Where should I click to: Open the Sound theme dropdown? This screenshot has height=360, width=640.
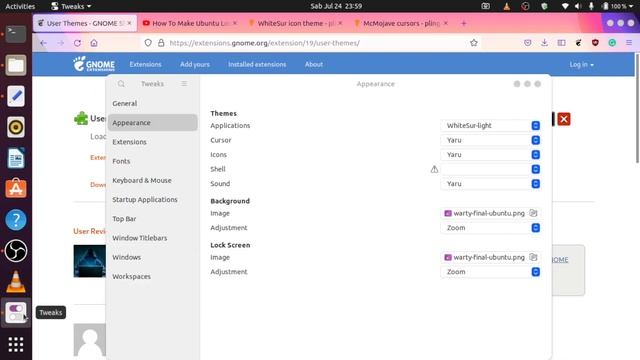(491, 184)
